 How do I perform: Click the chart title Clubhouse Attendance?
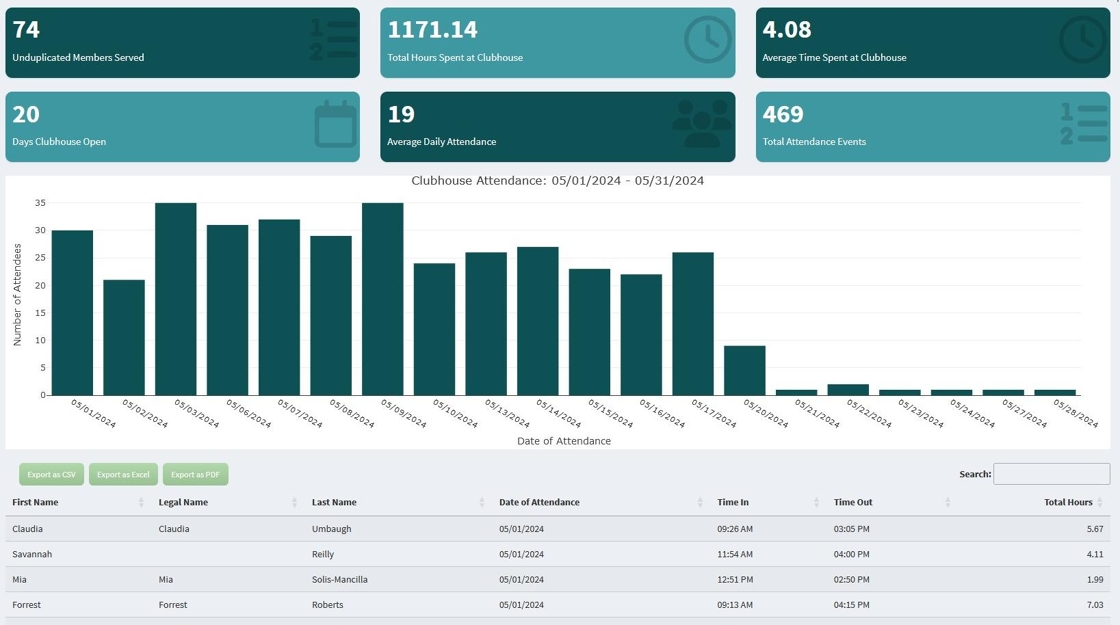557,181
